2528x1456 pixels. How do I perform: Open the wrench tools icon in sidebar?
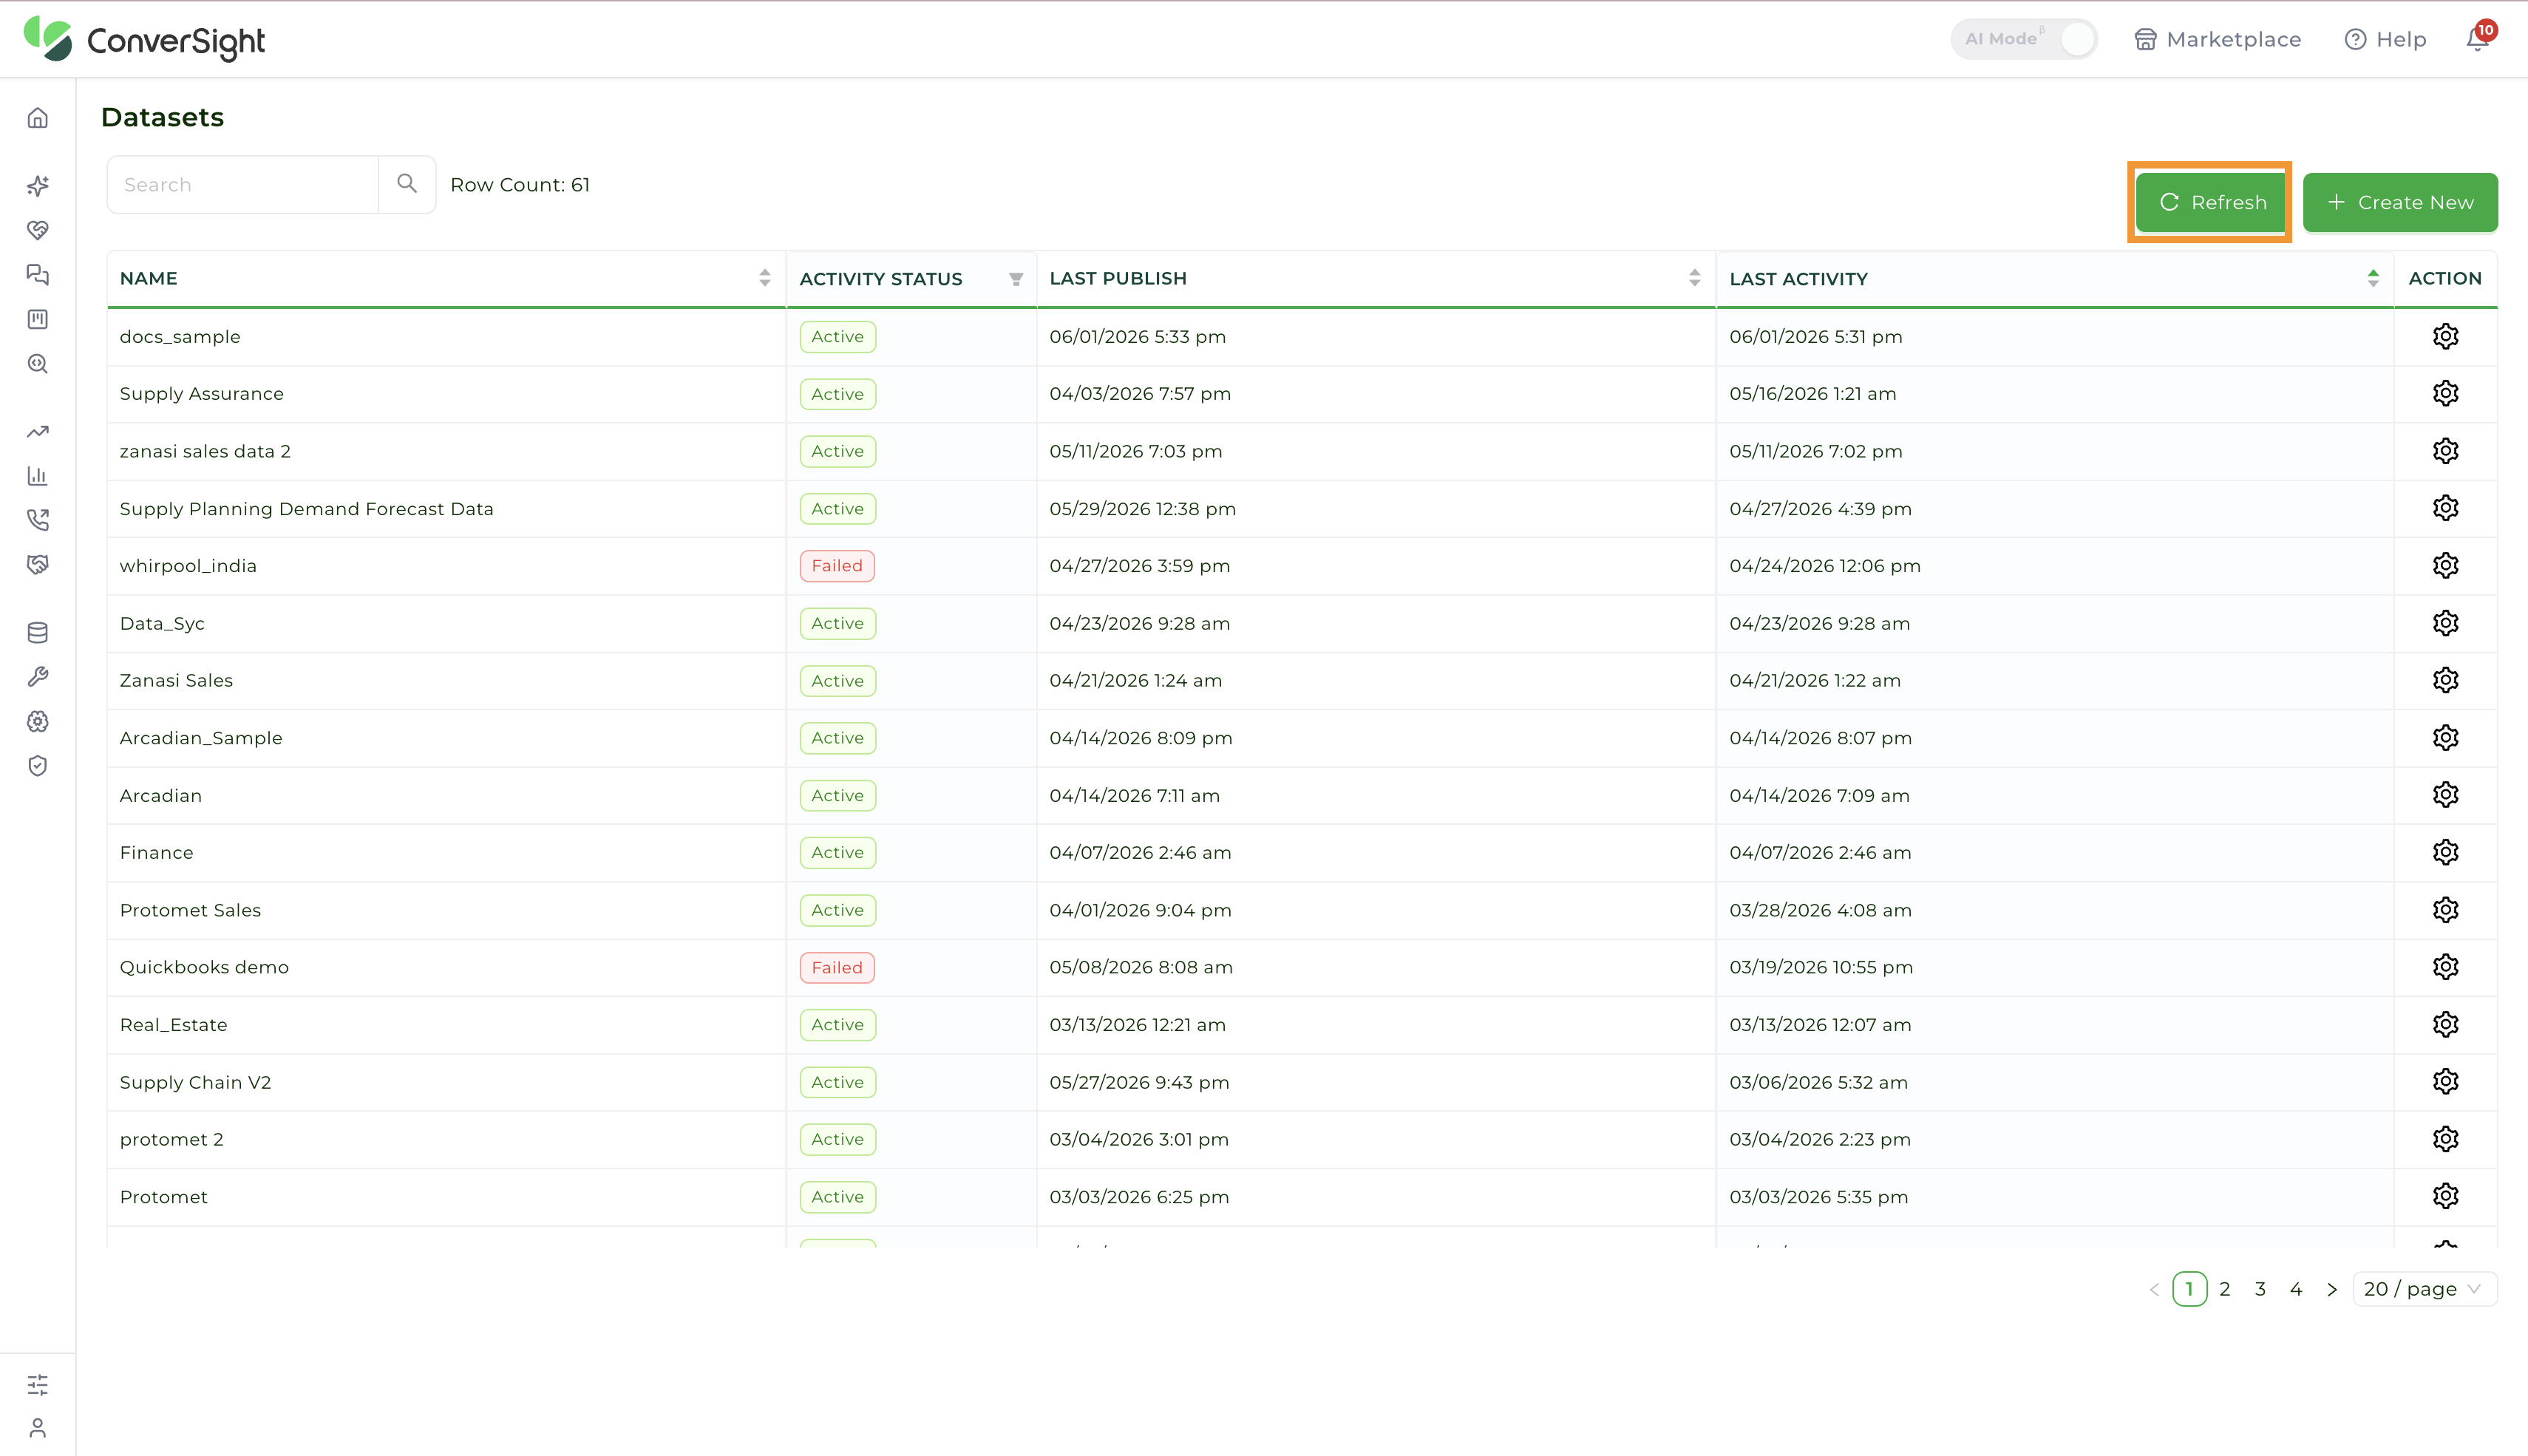38,677
